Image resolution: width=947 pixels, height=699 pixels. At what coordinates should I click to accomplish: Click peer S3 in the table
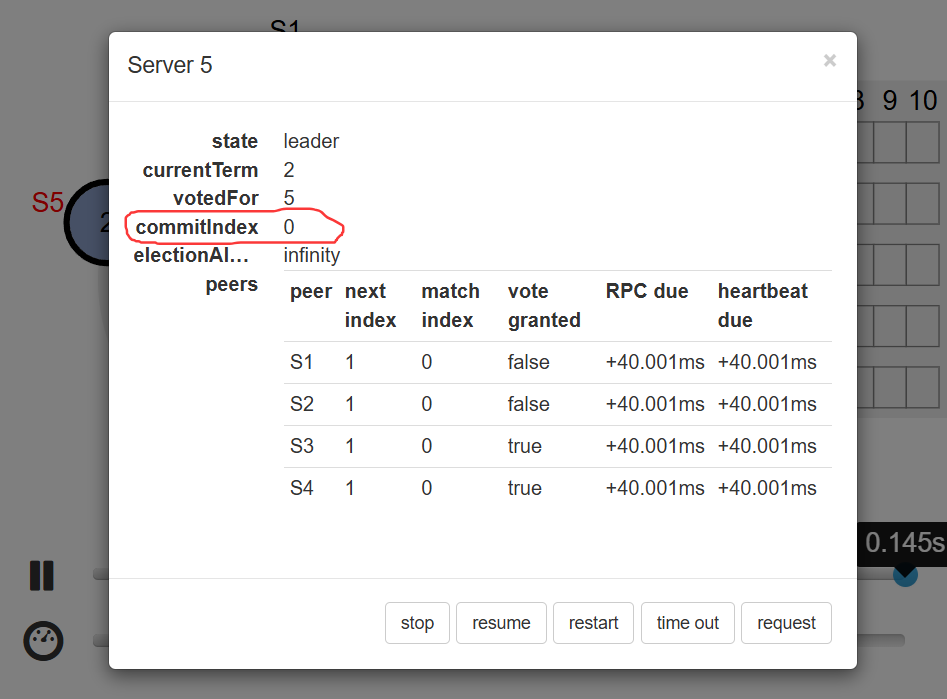(x=301, y=446)
